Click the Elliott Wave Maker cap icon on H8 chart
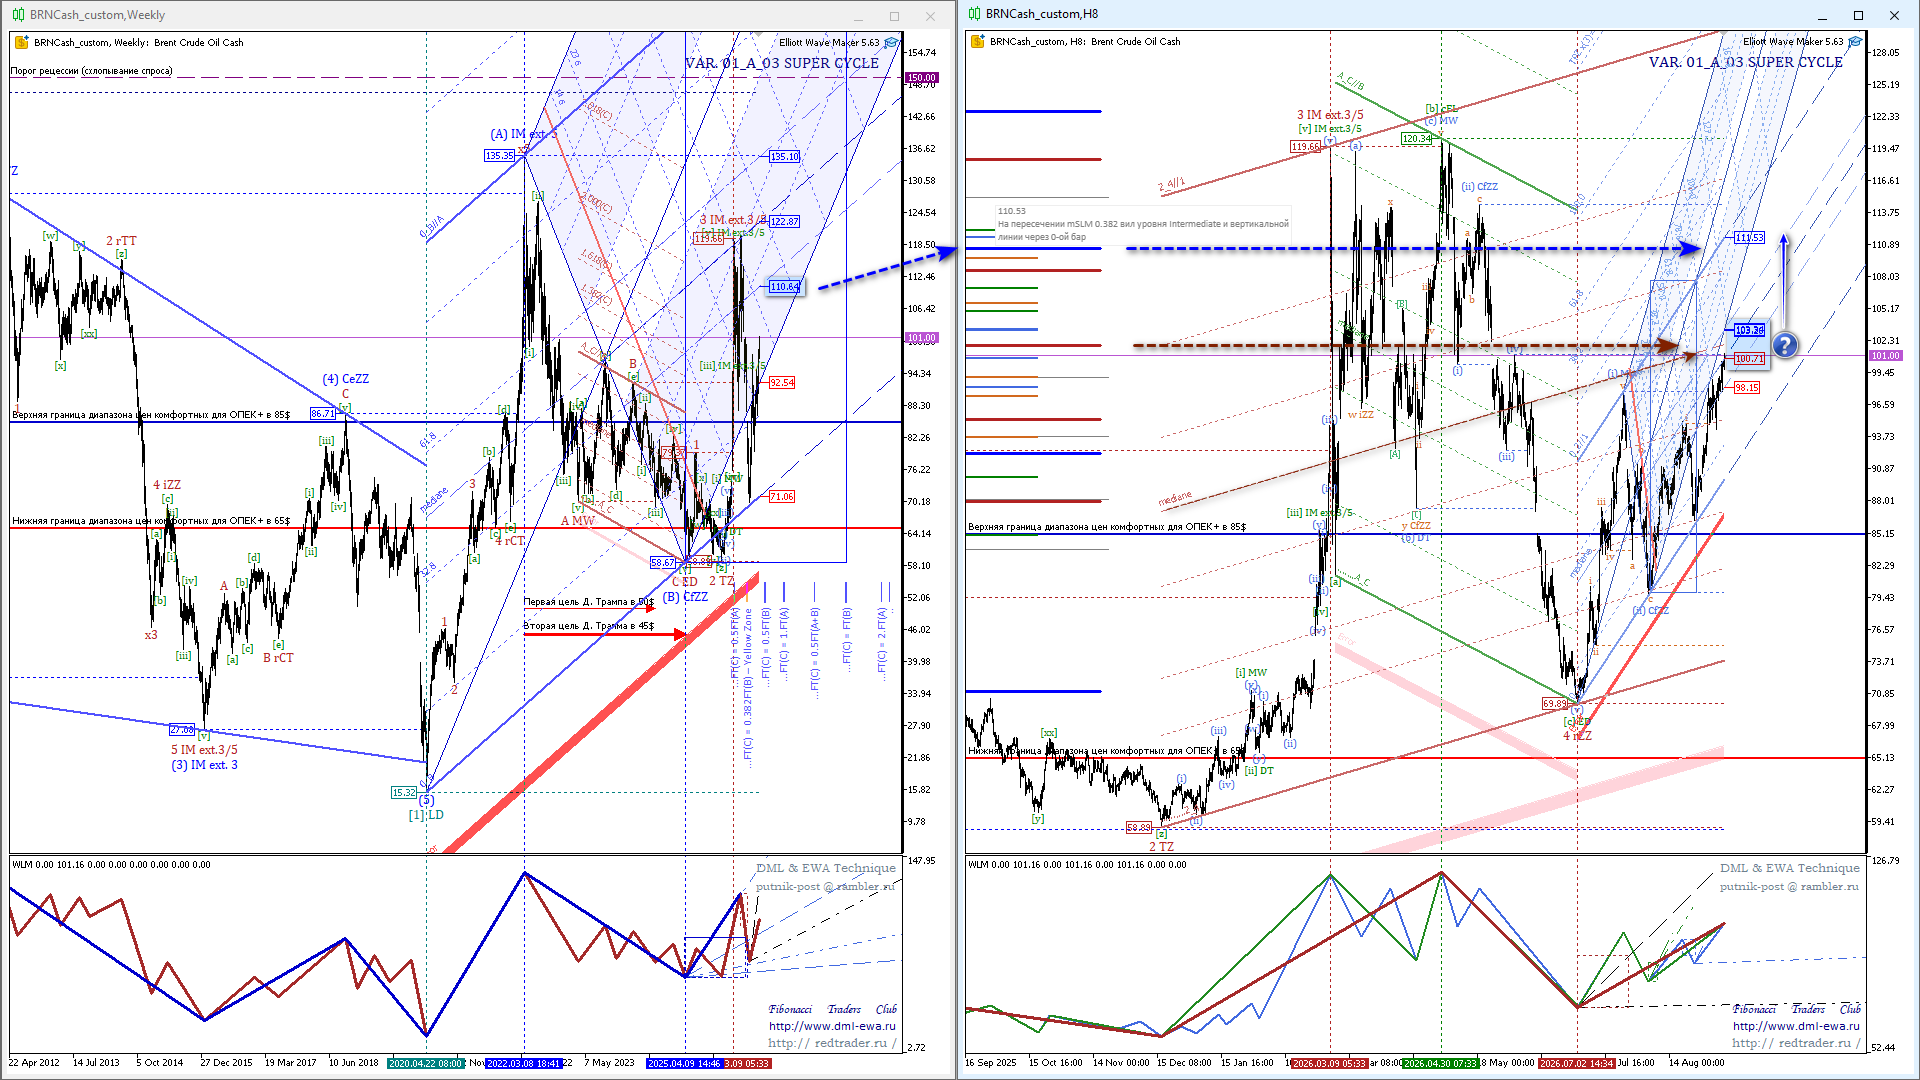The height and width of the screenshot is (1080, 1920). (1855, 41)
